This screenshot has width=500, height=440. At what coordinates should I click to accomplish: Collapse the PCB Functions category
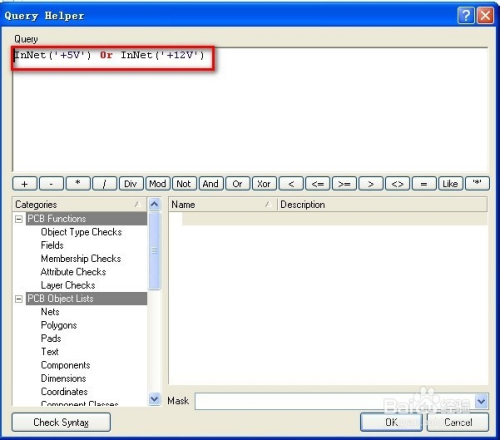coord(19,219)
